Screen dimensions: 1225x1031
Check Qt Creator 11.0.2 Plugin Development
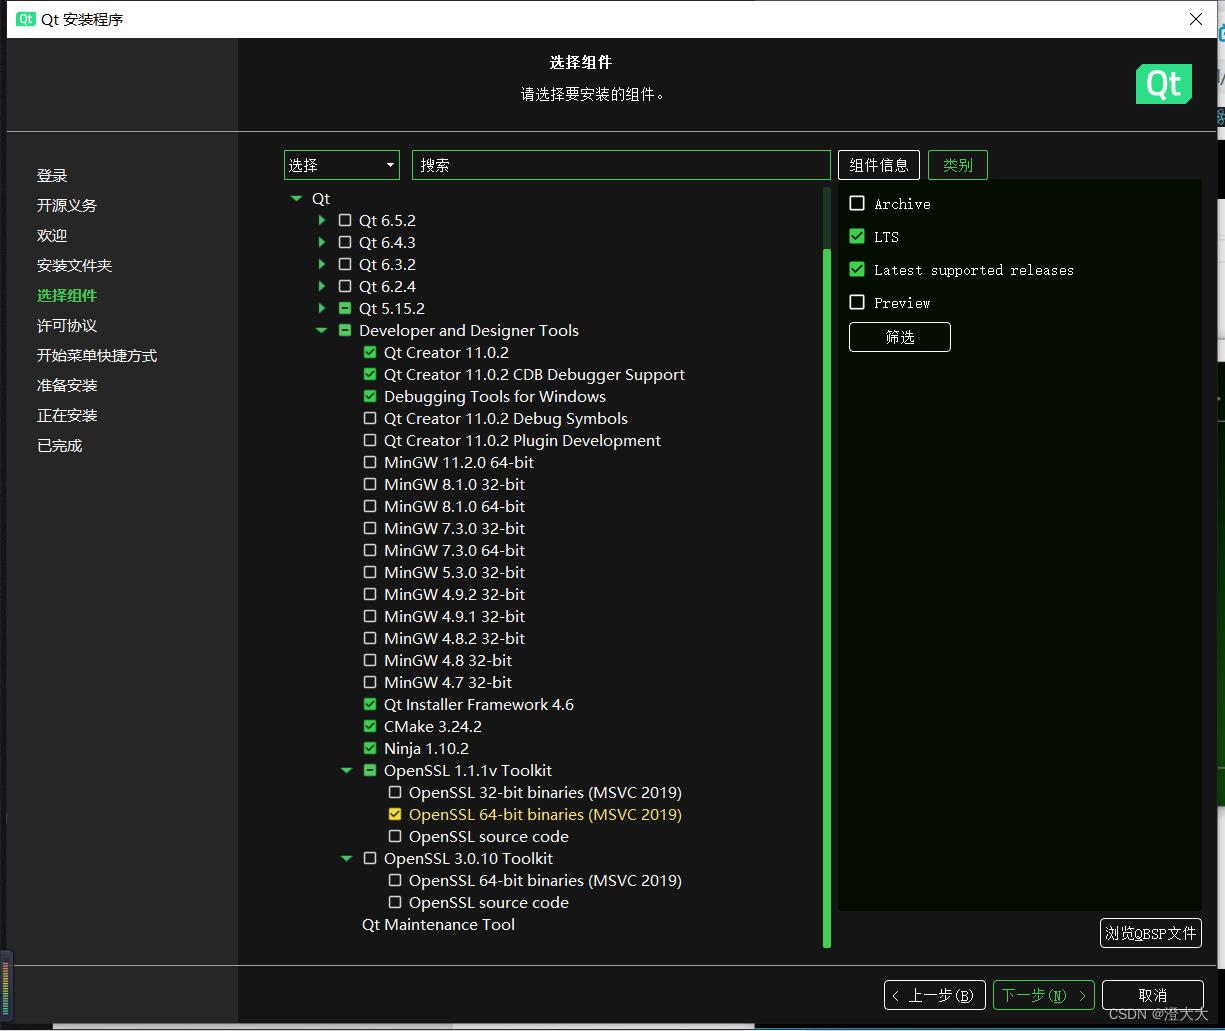370,440
